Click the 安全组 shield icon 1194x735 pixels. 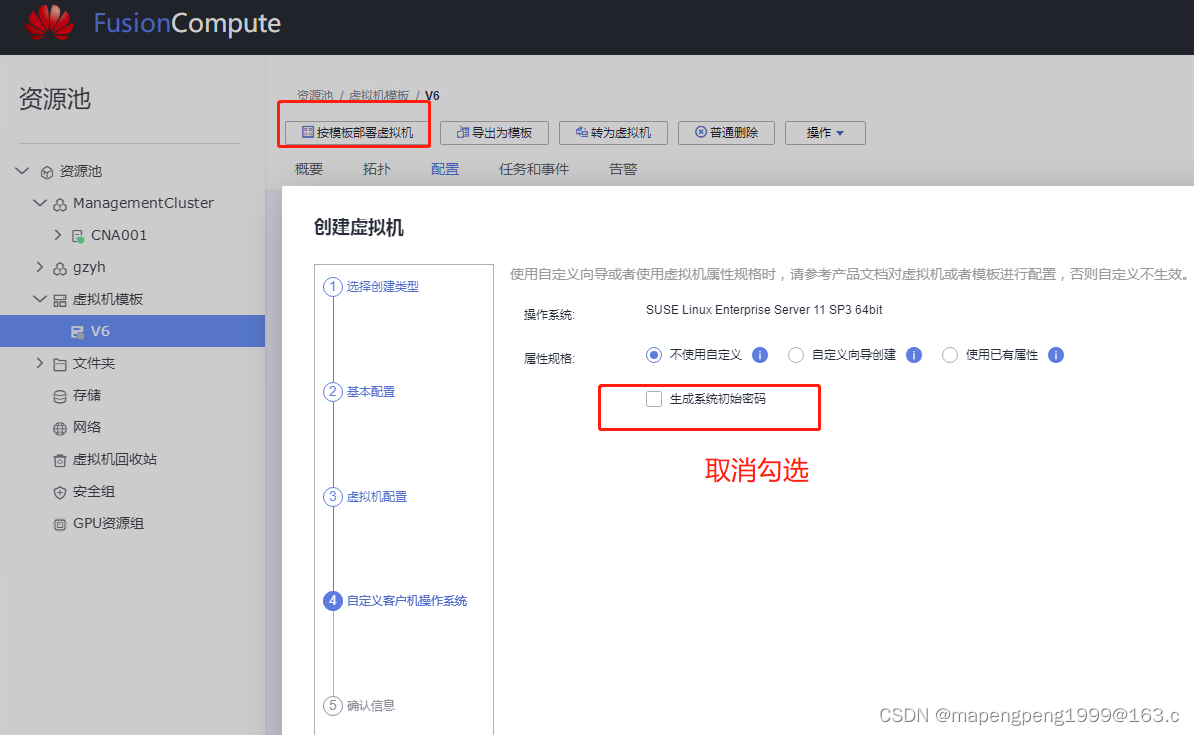tap(59, 492)
